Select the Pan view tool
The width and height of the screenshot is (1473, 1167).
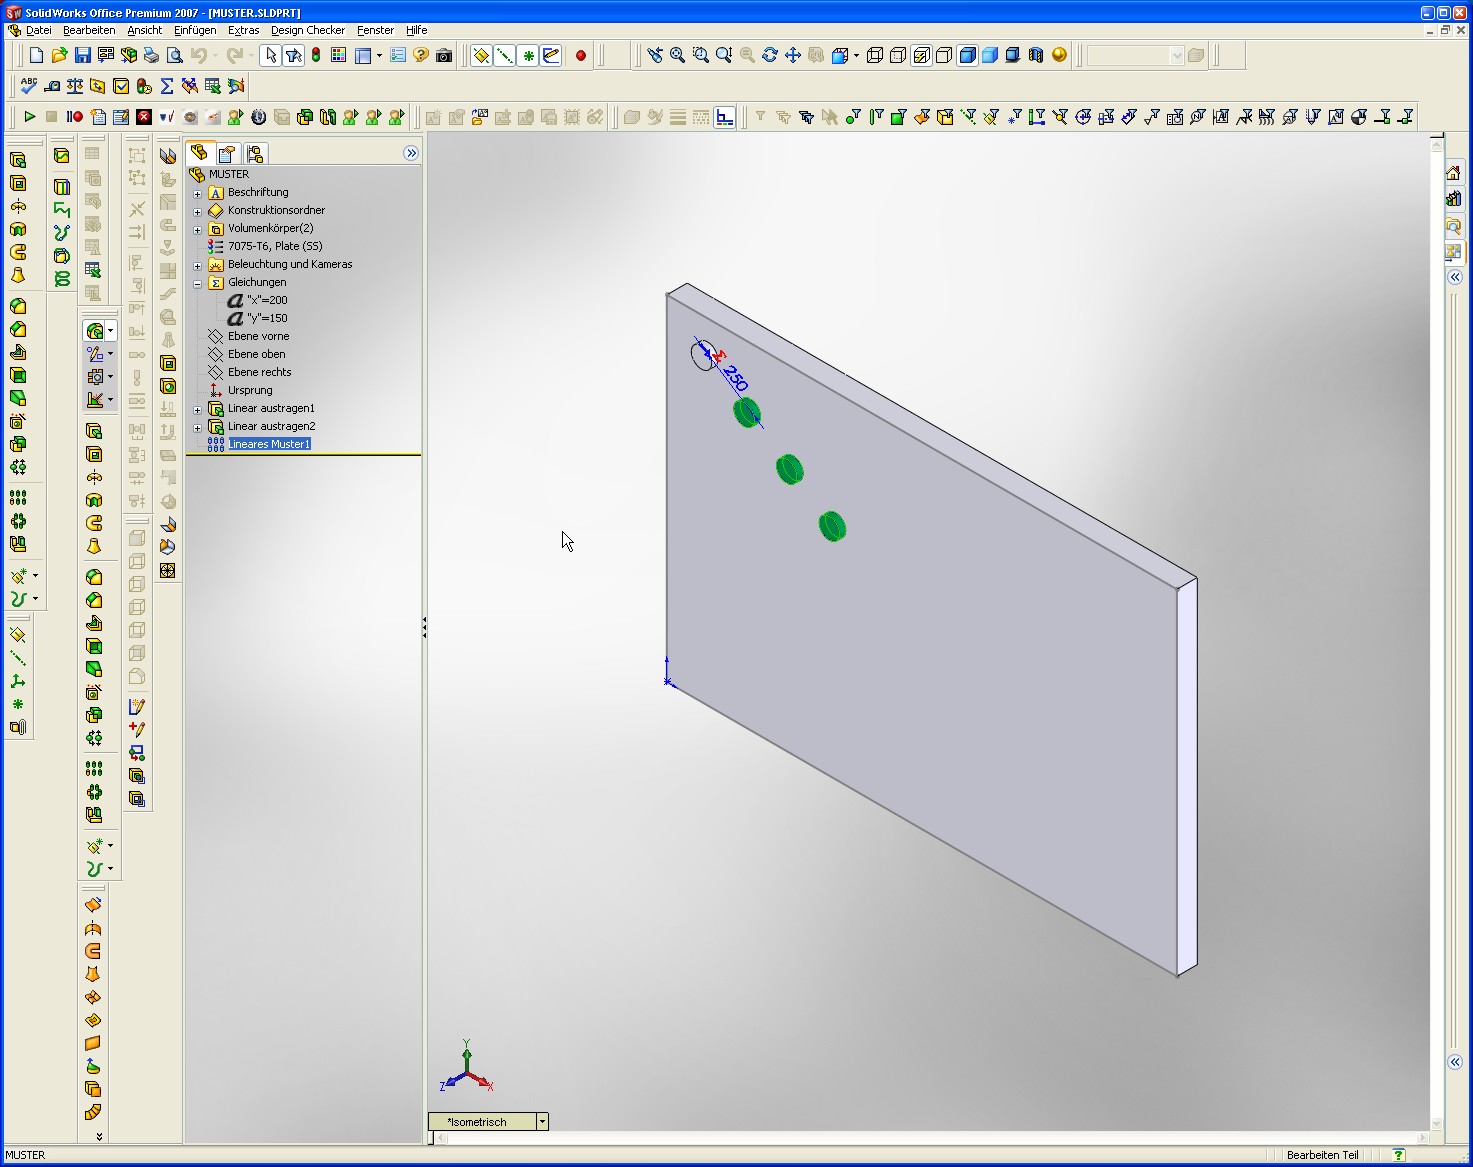click(x=793, y=55)
